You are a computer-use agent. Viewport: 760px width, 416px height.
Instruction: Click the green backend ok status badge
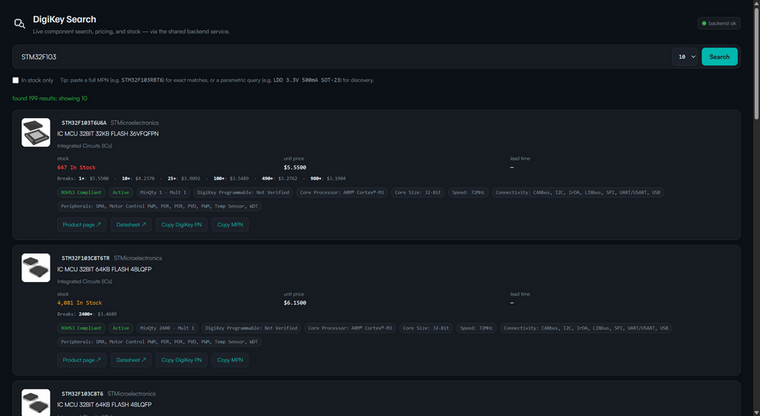pyautogui.click(x=719, y=23)
